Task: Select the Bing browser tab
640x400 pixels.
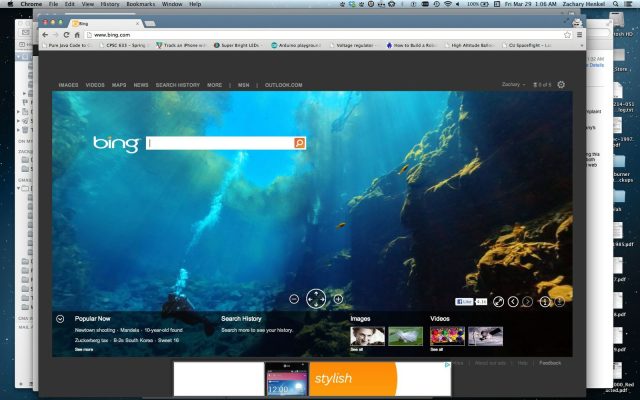Action: click(x=106, y=24)
